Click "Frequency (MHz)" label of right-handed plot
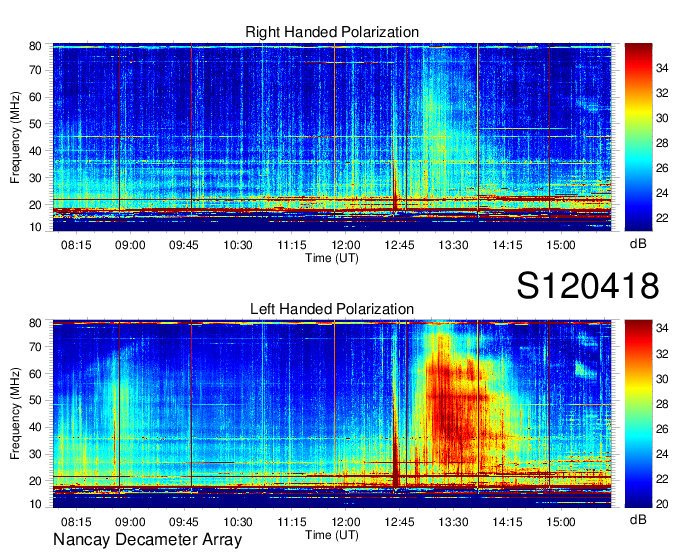The width and height of the screenshot is (680, 552). click(x=15, y=137)
